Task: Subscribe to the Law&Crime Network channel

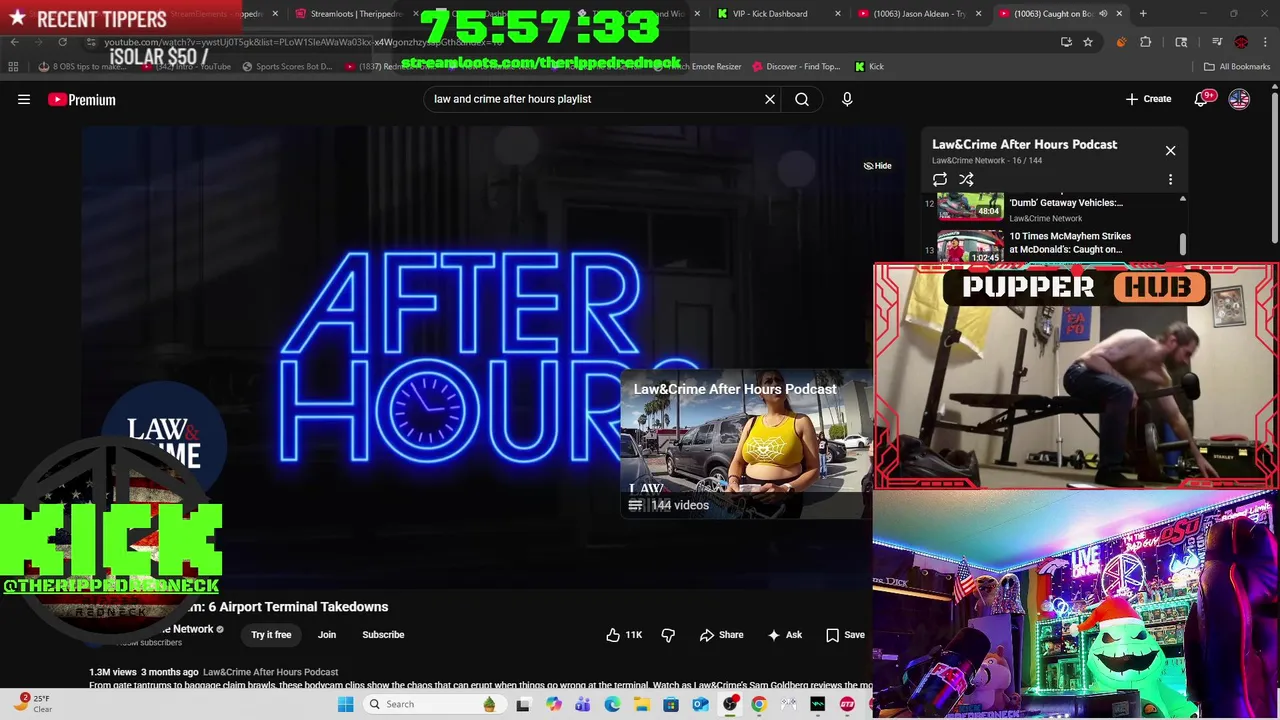Action: 383,635
